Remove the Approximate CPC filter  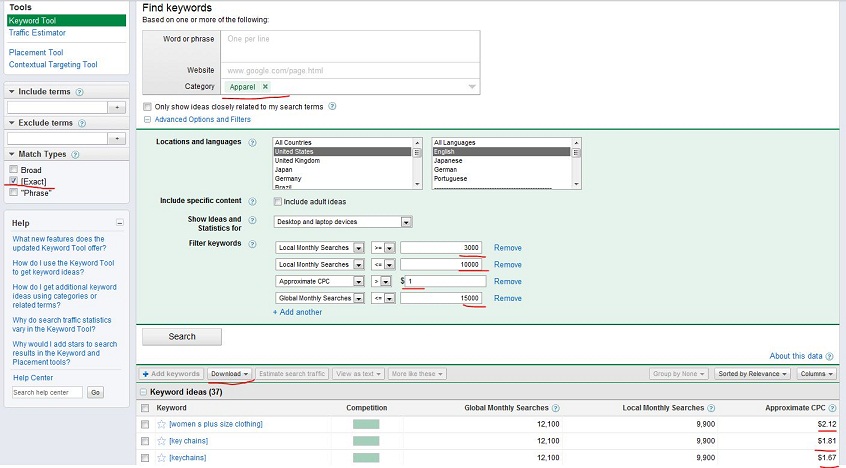click(x=508, y=281)
